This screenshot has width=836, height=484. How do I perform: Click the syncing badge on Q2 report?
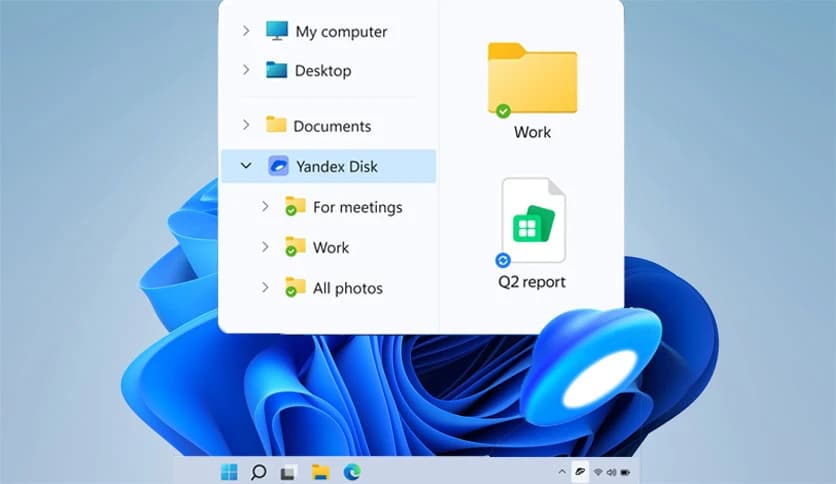[x=503, y=260]
